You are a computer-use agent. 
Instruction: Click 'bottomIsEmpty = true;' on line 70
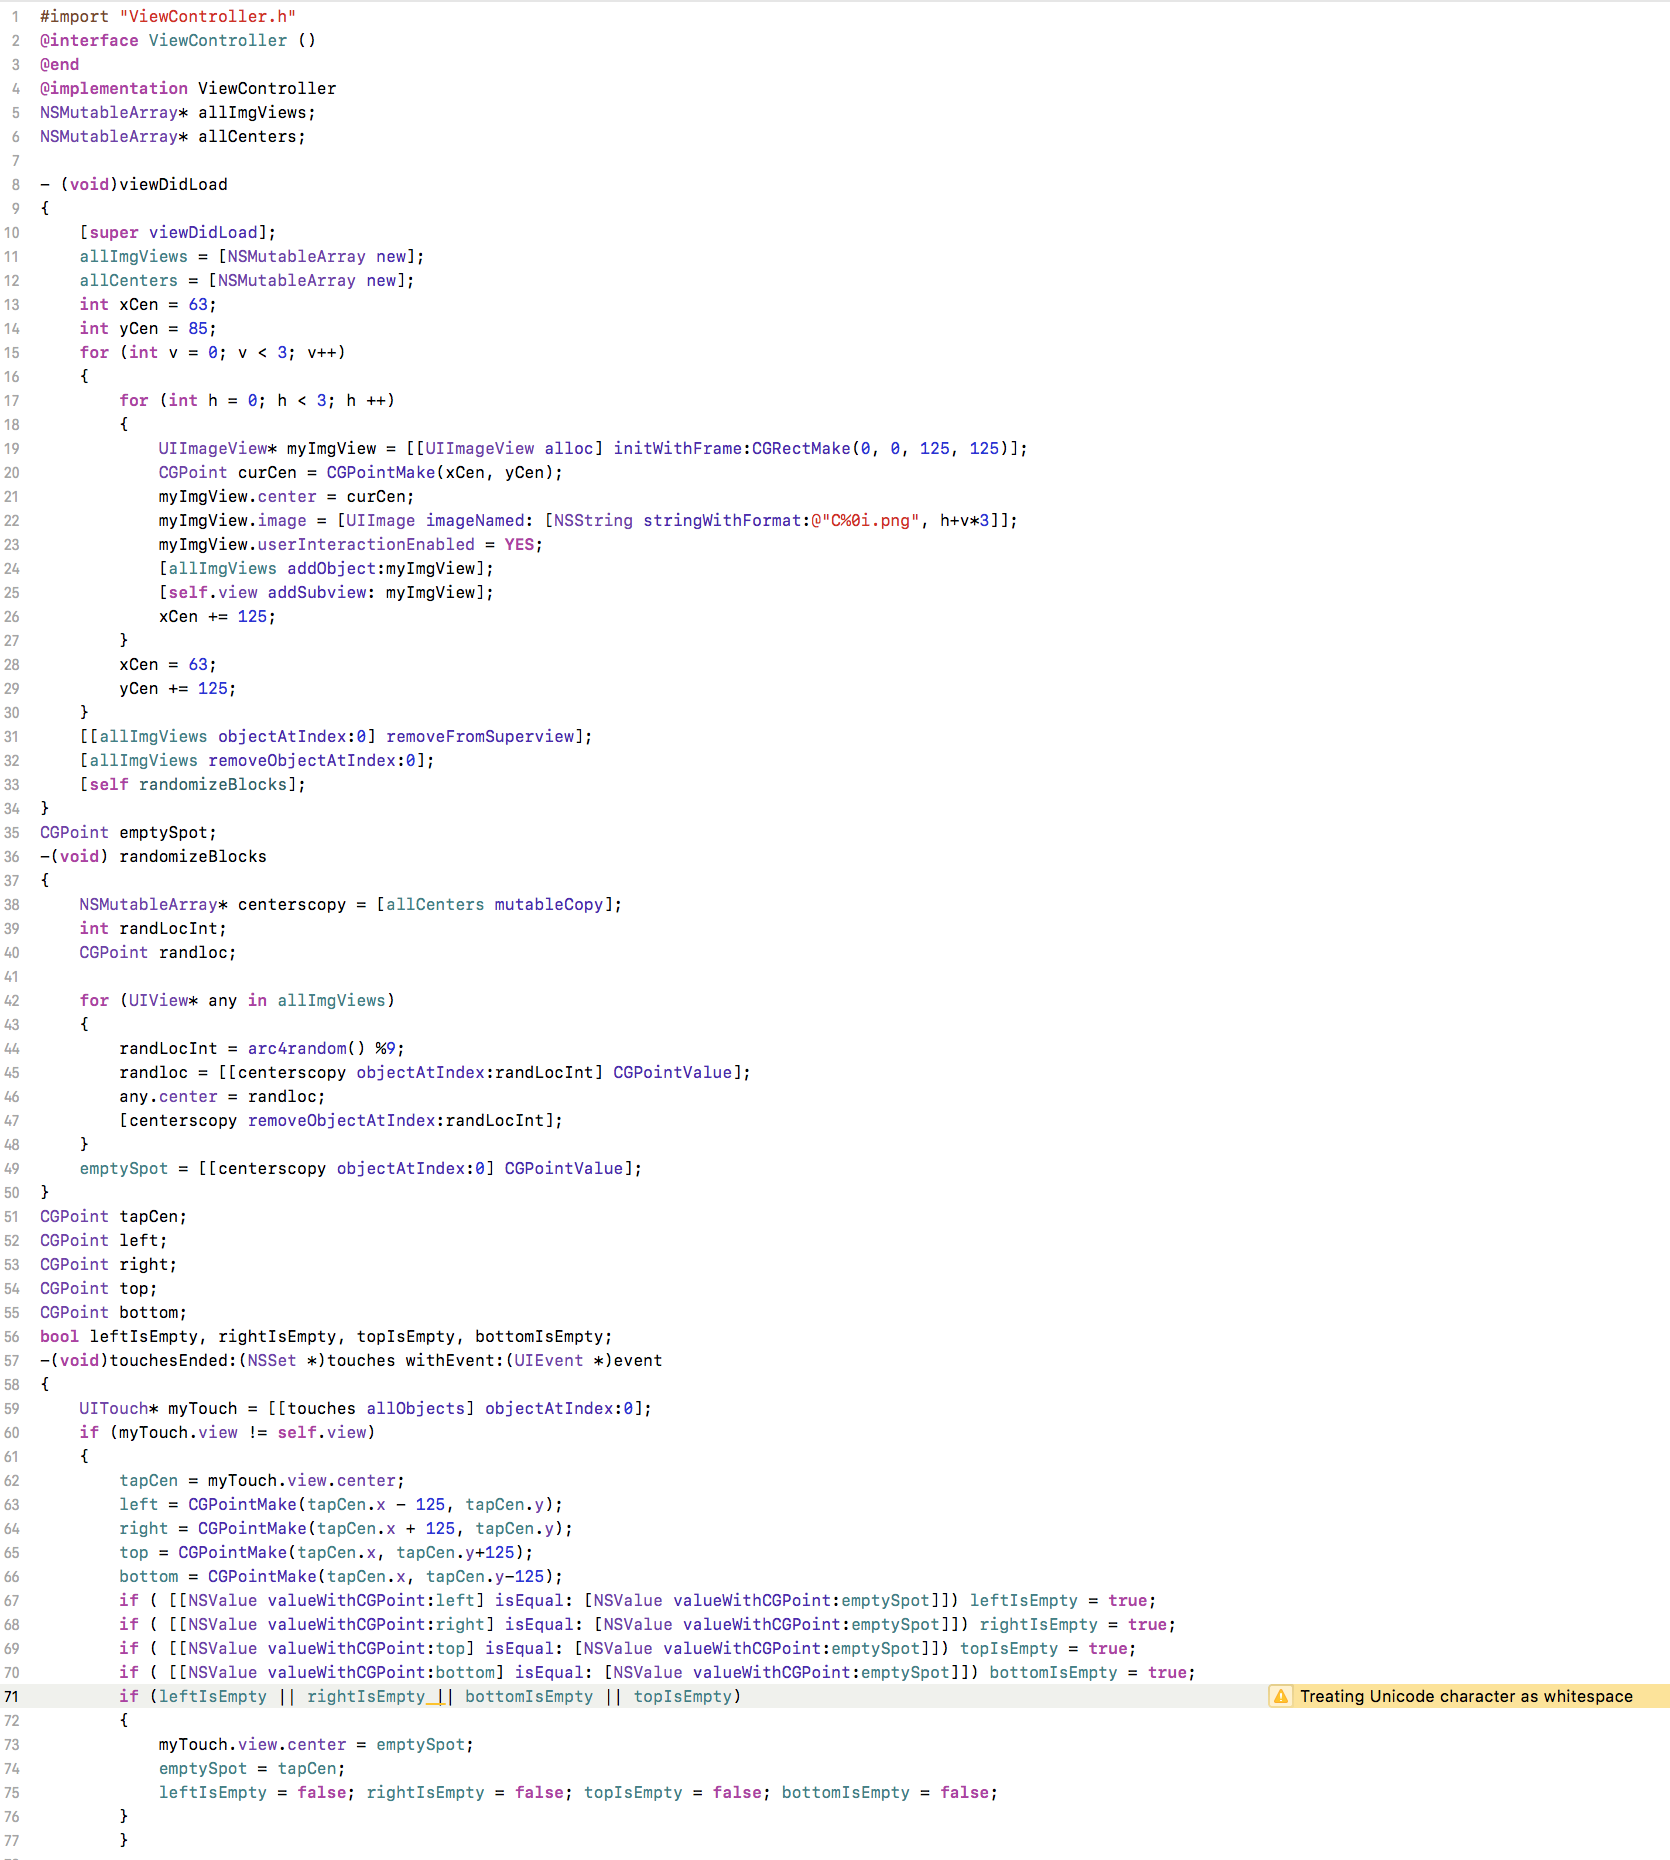pos(1093,1672)
